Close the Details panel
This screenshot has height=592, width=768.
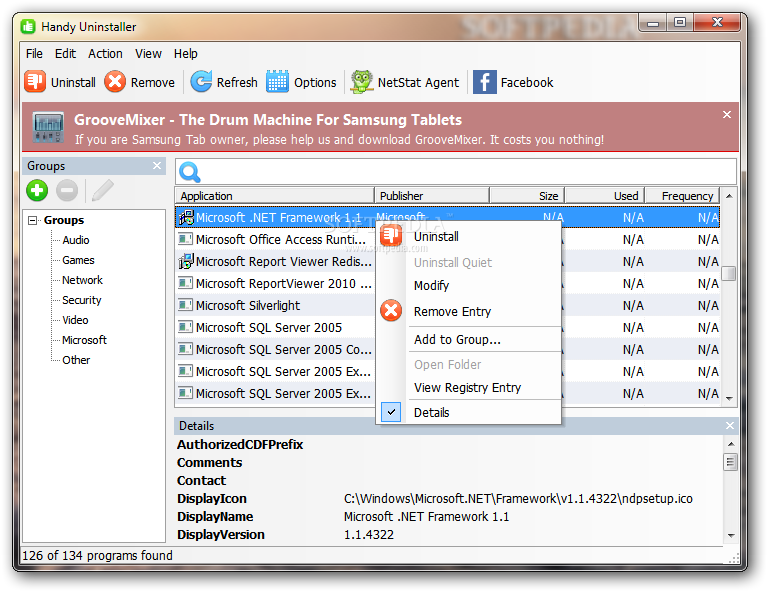click(x=730, y=426)
